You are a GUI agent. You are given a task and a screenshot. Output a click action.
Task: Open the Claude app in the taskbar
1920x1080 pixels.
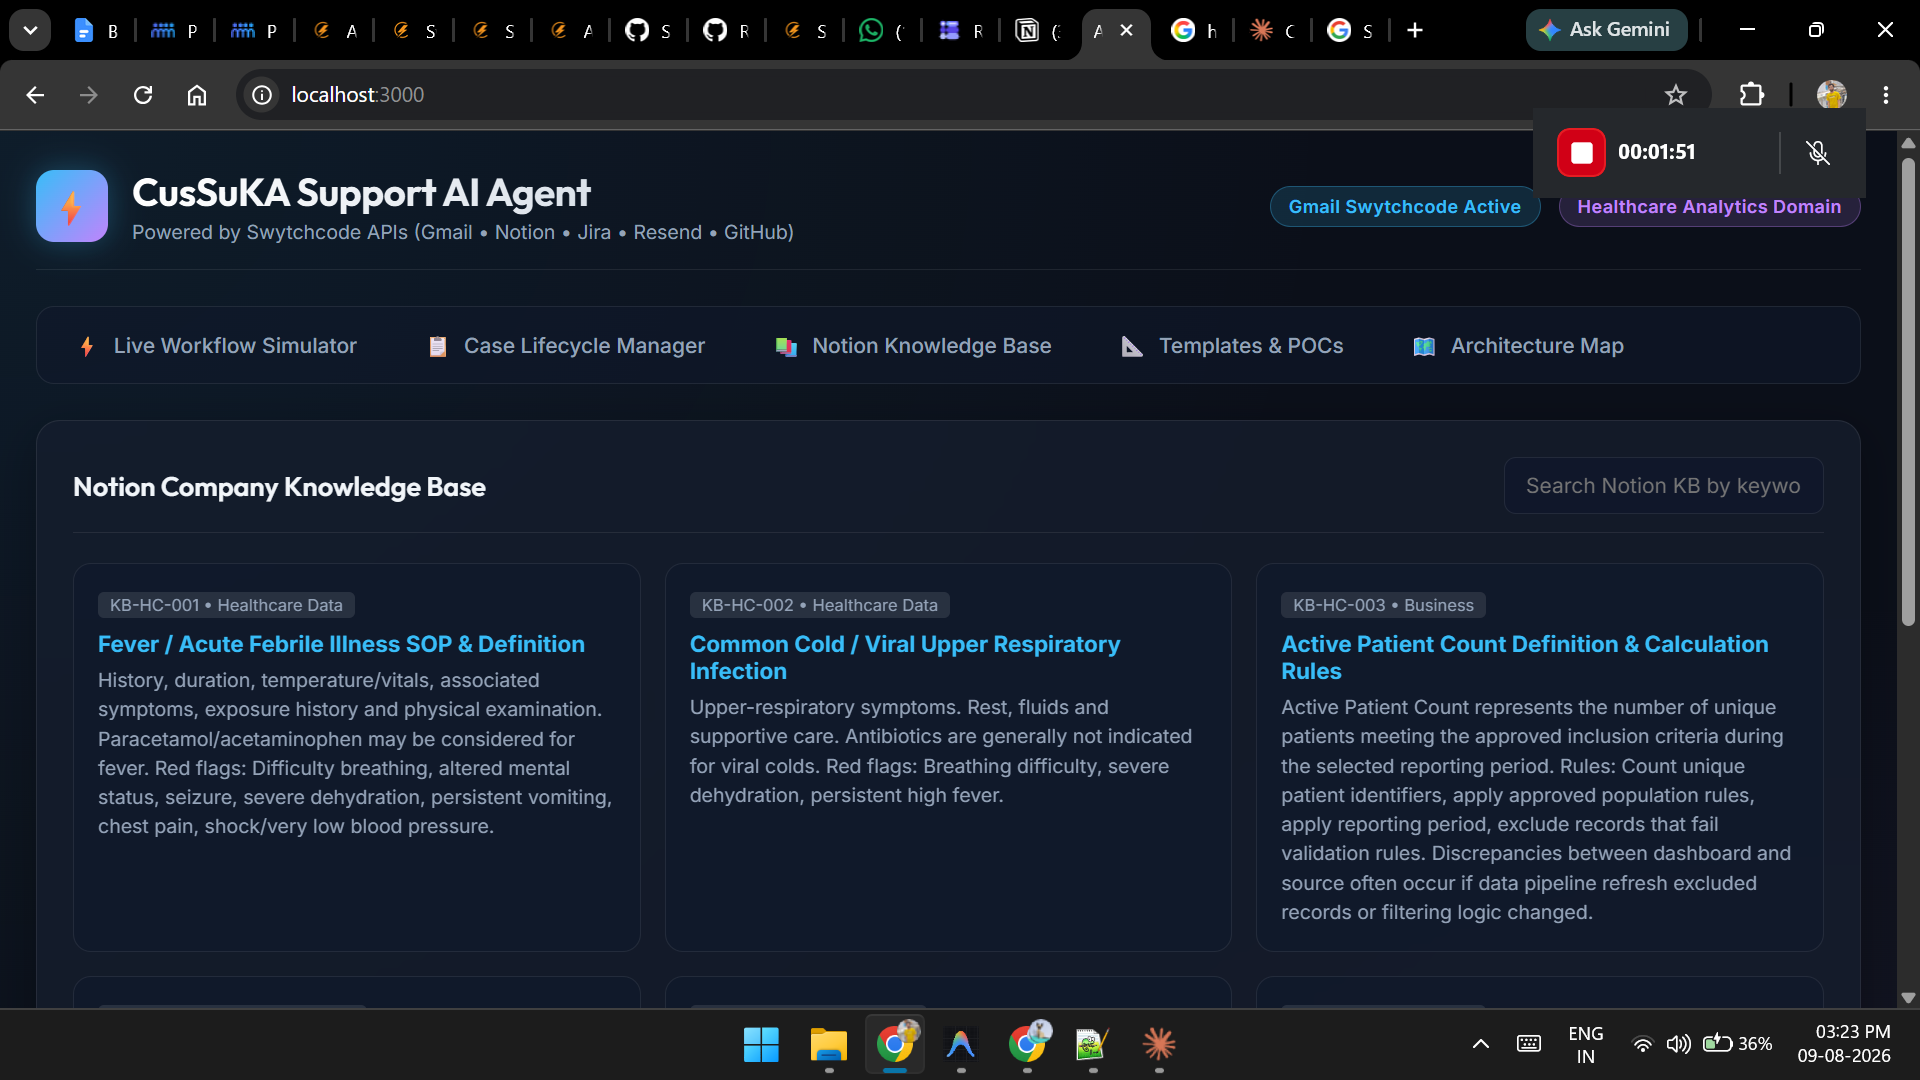tap(1159, 1045)
